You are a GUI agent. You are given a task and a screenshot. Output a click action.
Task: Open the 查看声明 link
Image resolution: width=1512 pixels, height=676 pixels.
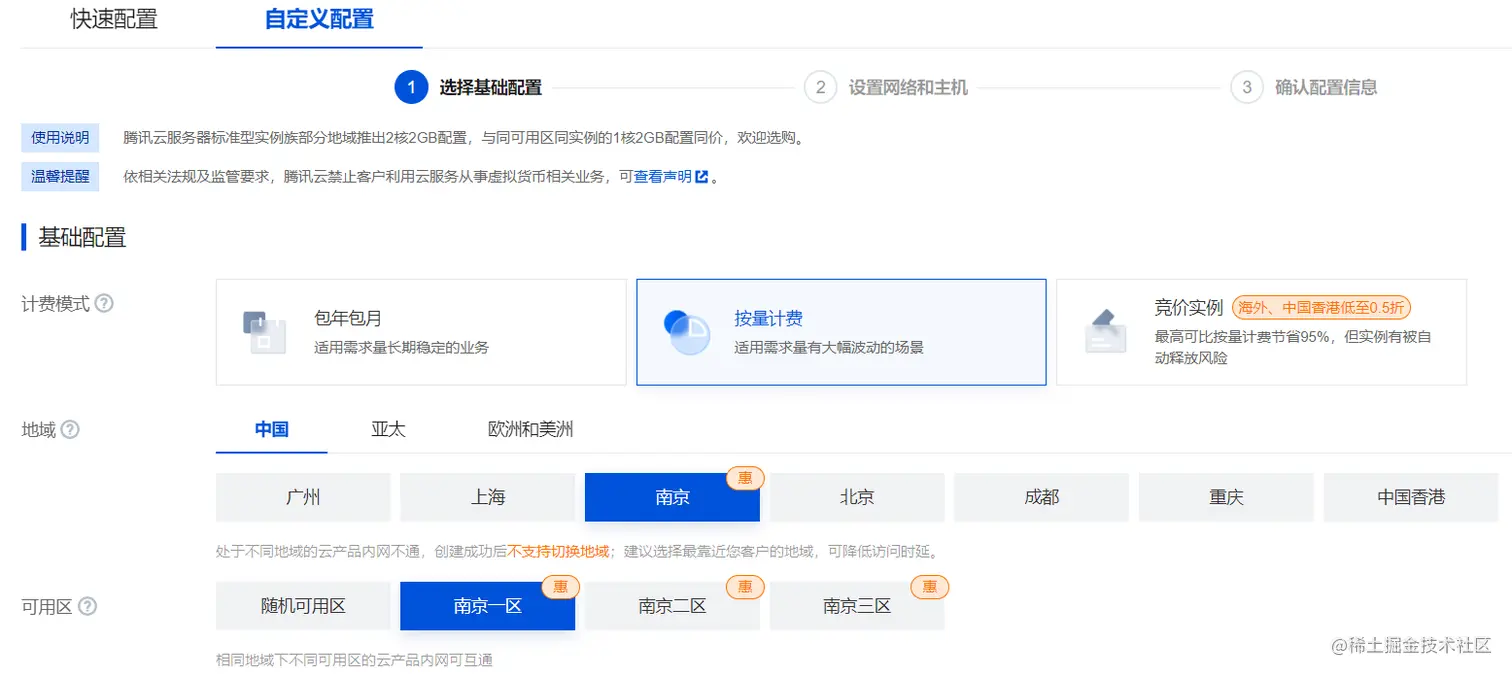662,177
